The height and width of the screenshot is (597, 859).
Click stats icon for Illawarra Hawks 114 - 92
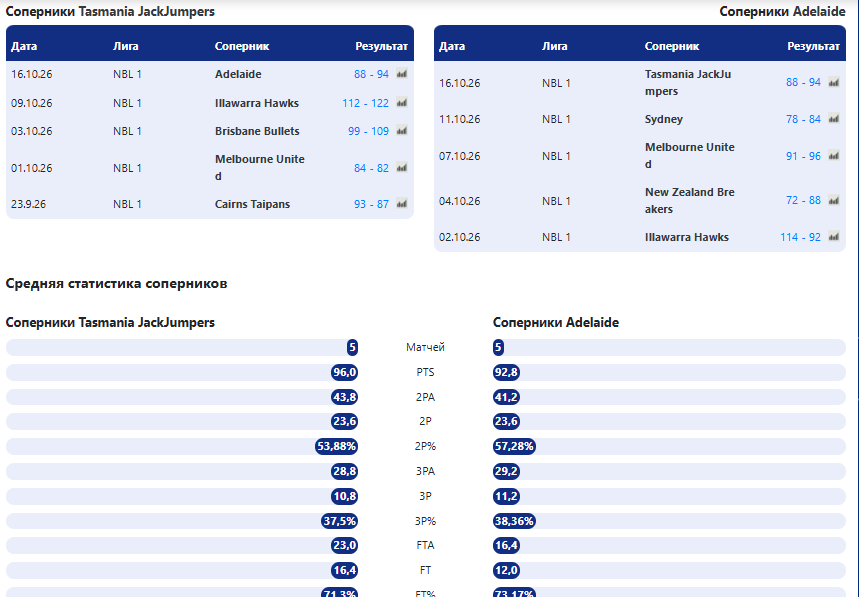(834, 237)
